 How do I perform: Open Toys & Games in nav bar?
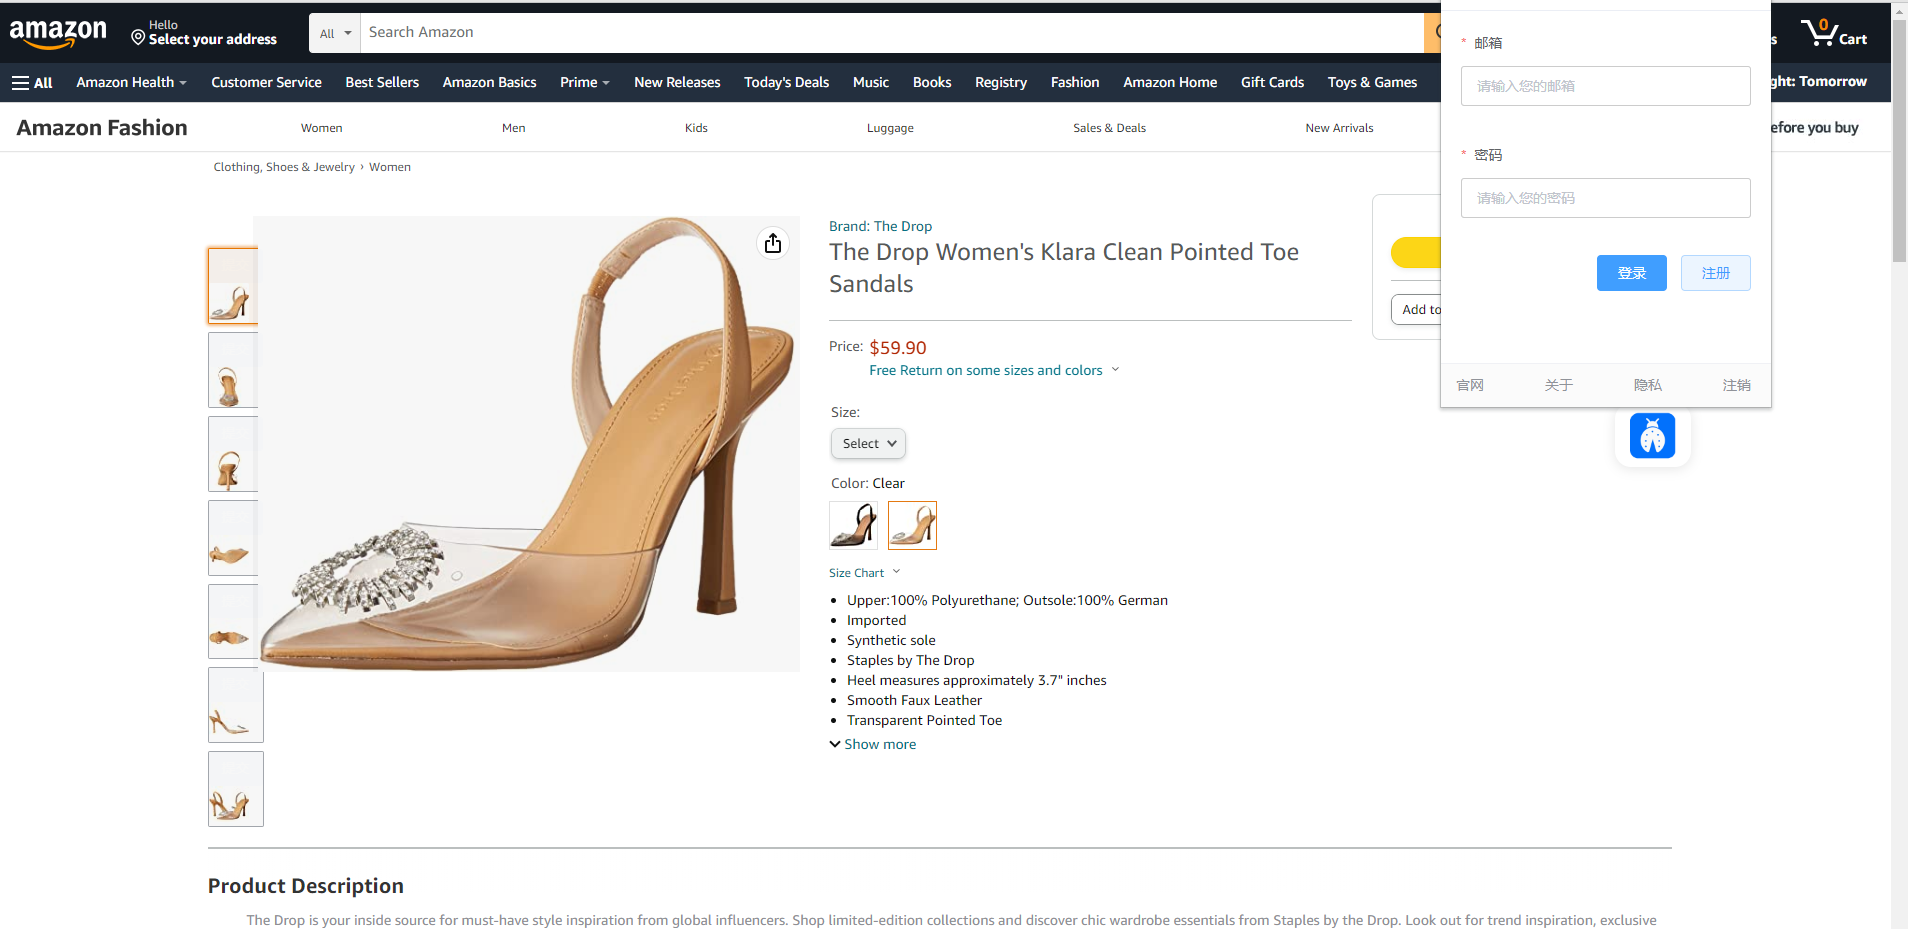1372,83
